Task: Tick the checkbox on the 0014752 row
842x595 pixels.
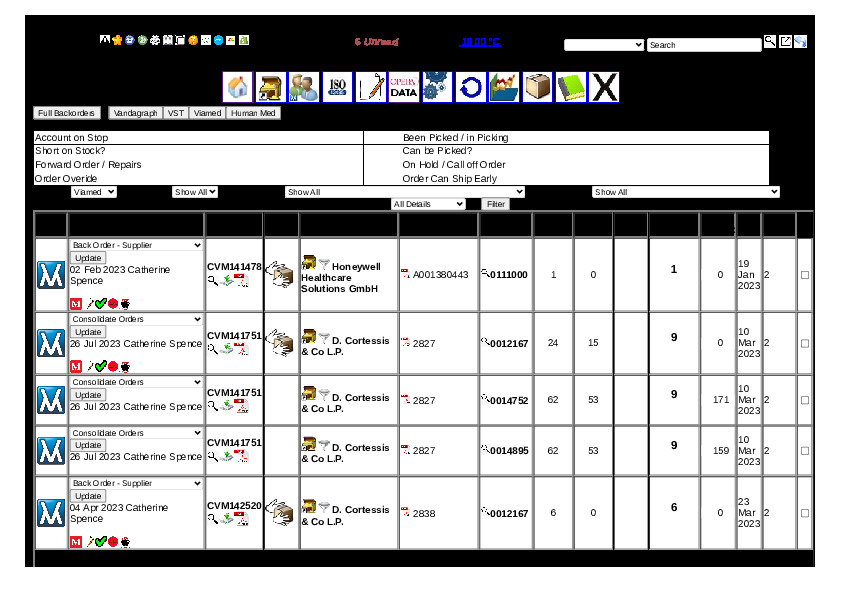Action: tap(805, 400)
